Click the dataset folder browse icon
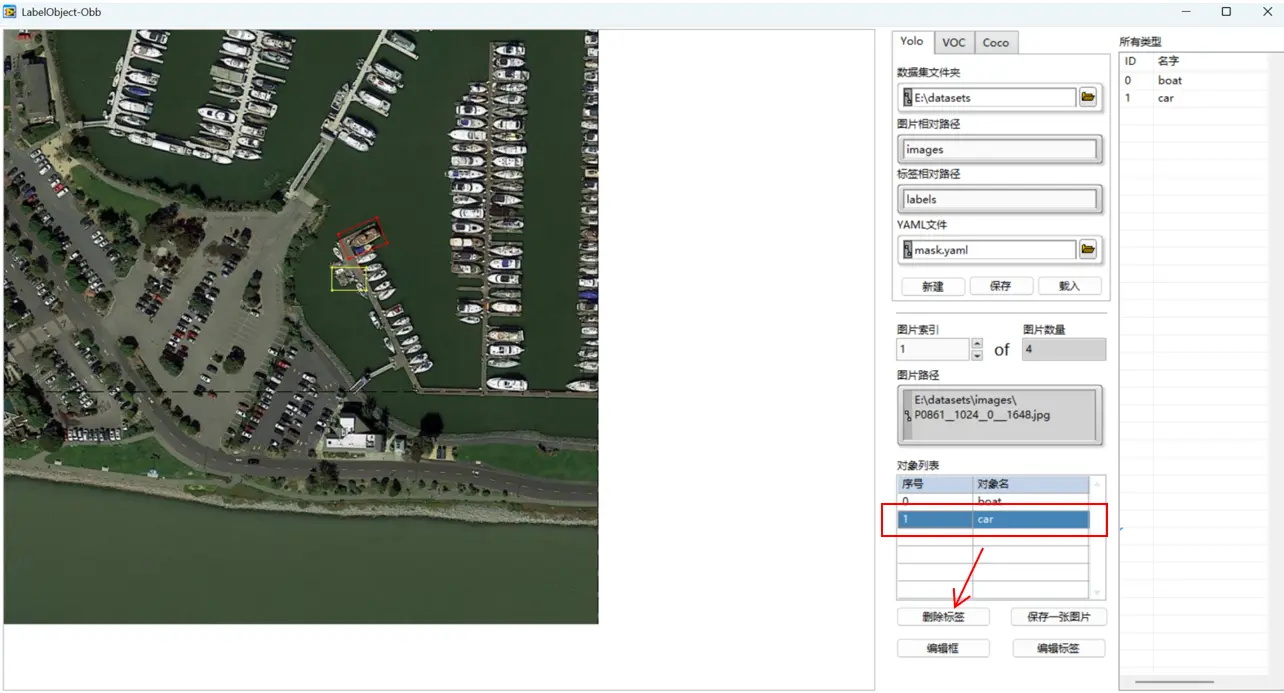Image resolution: width=1284 pixels, height=693 pixels. pyautogui.click(x=1087, y=97)
